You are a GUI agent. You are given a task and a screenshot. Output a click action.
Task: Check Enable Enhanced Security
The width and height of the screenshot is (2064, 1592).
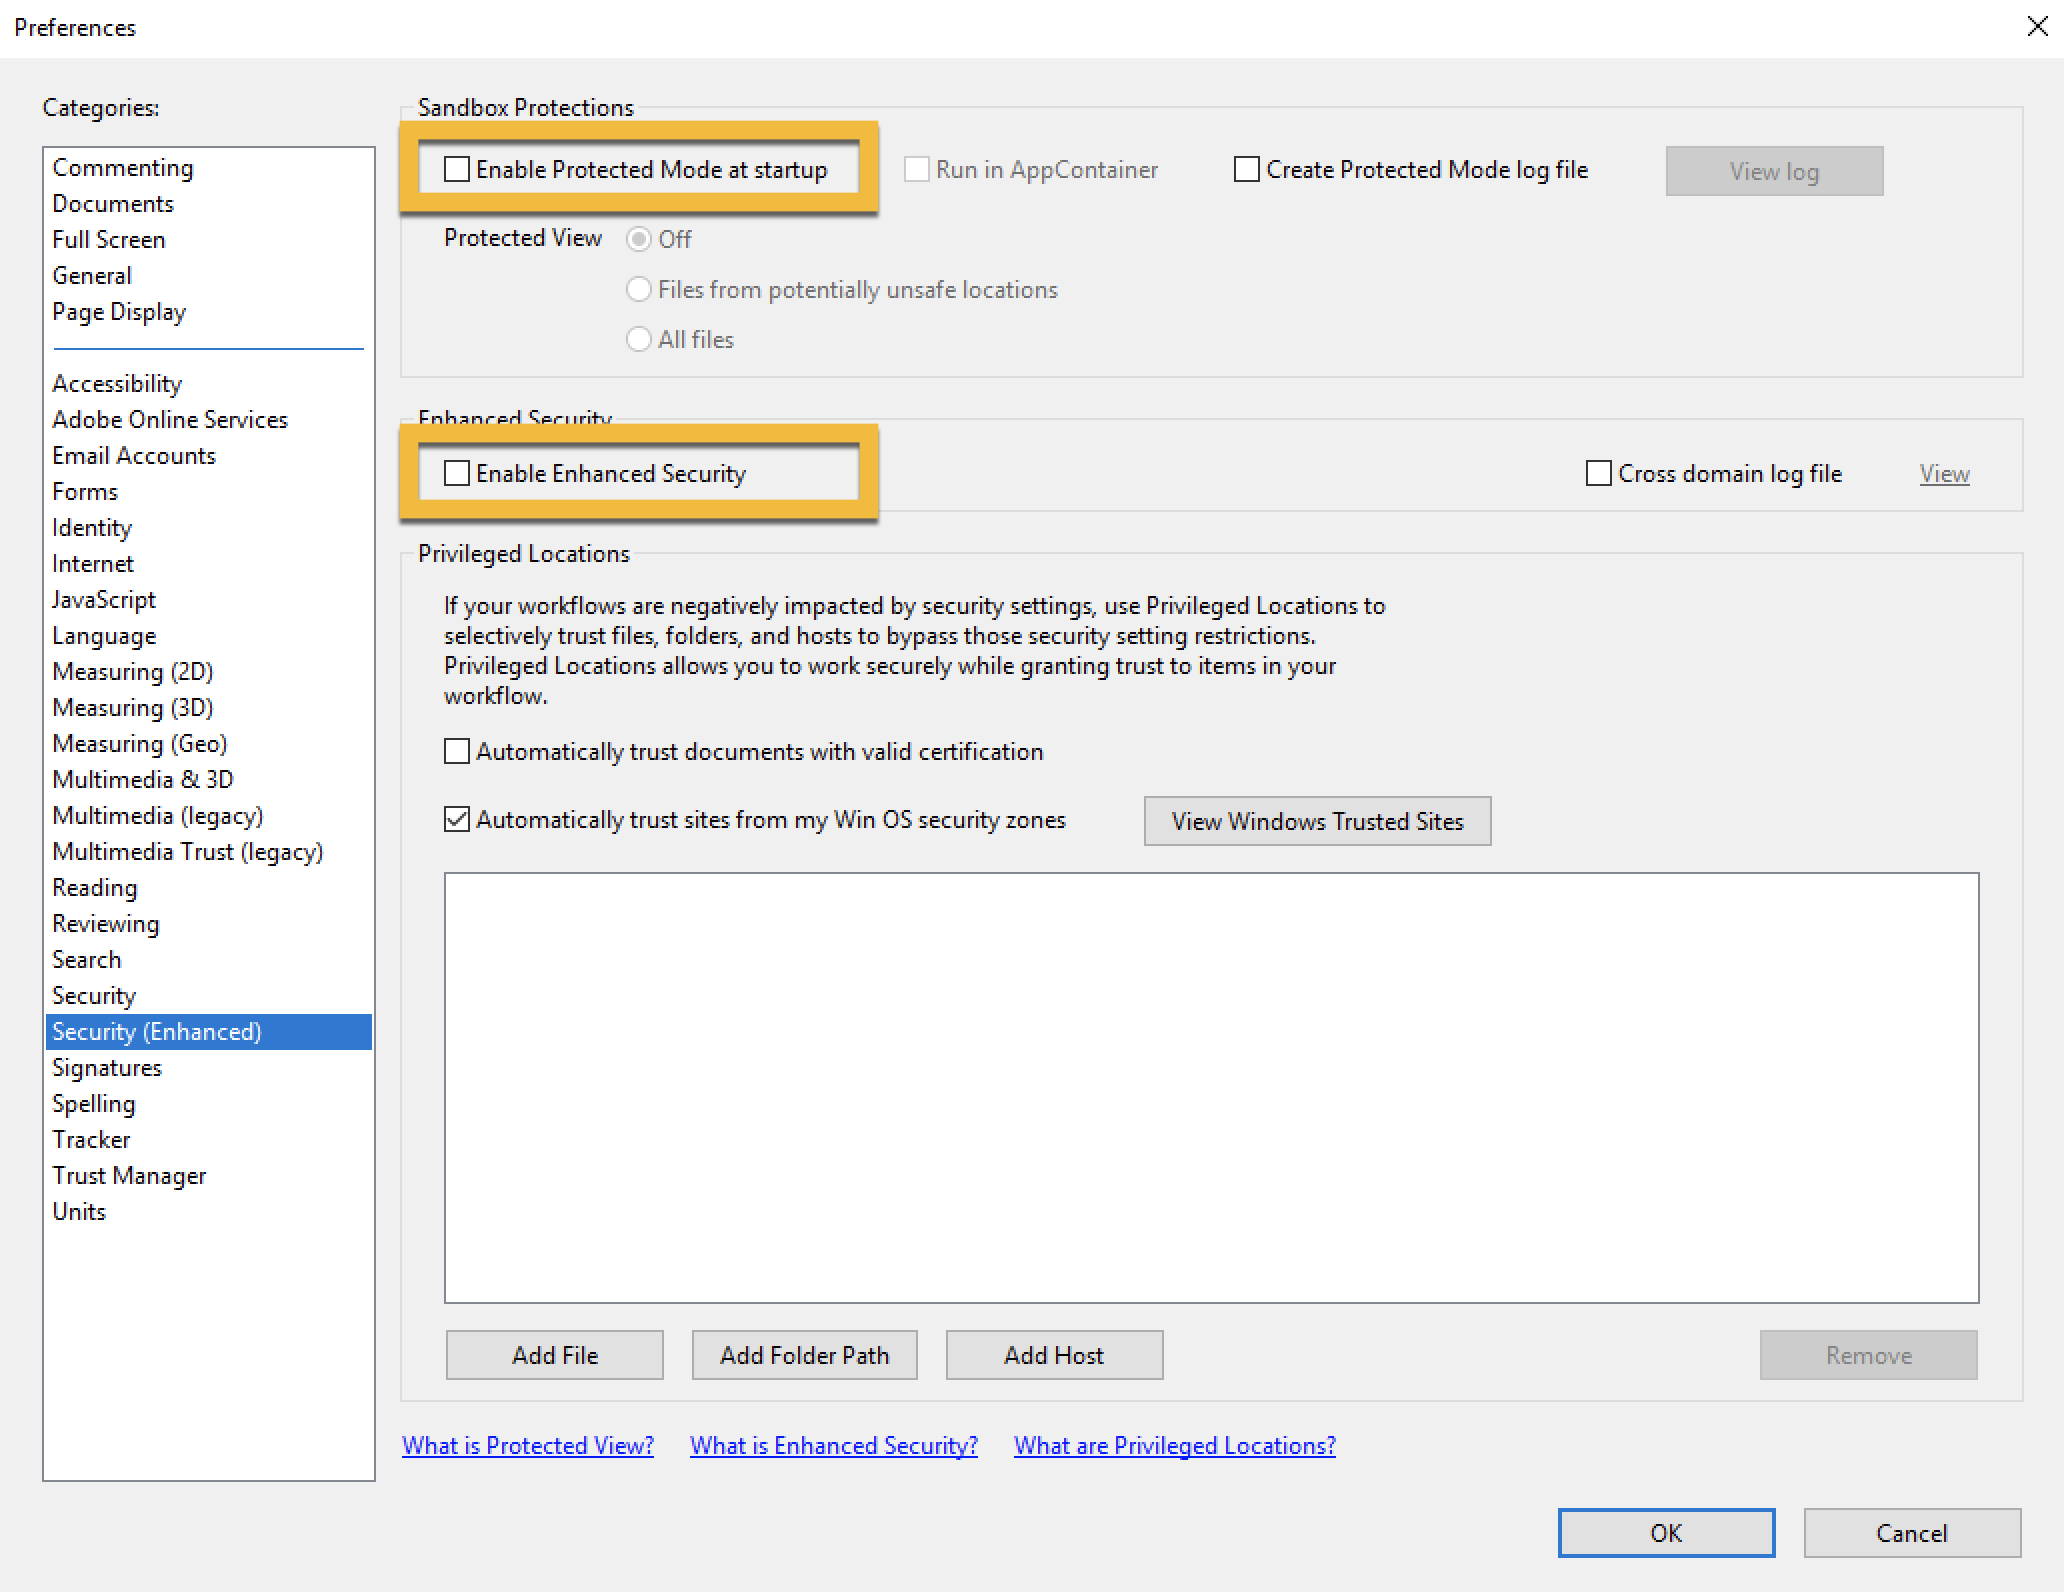(x=457, y=473)
